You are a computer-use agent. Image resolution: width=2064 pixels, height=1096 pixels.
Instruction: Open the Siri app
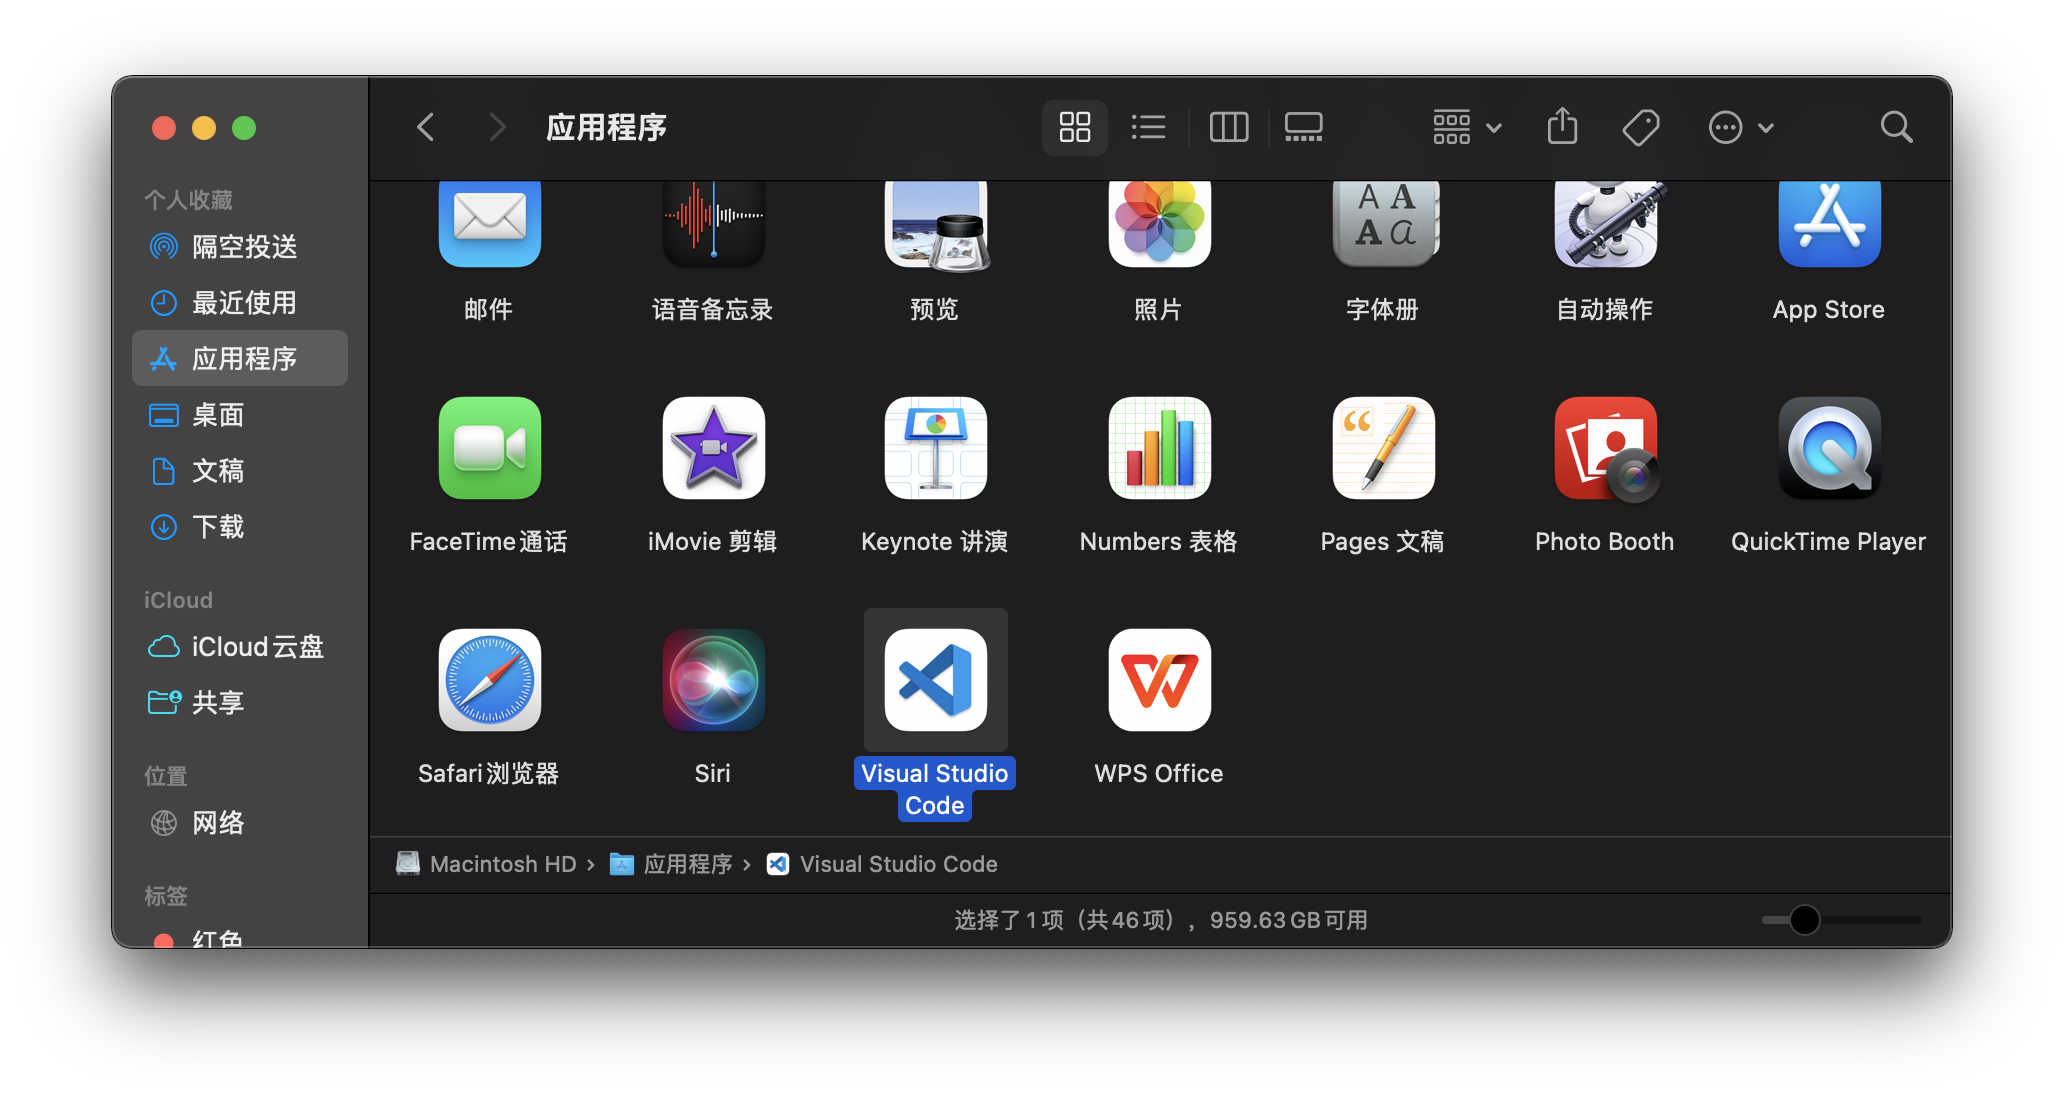pos(712,680)
